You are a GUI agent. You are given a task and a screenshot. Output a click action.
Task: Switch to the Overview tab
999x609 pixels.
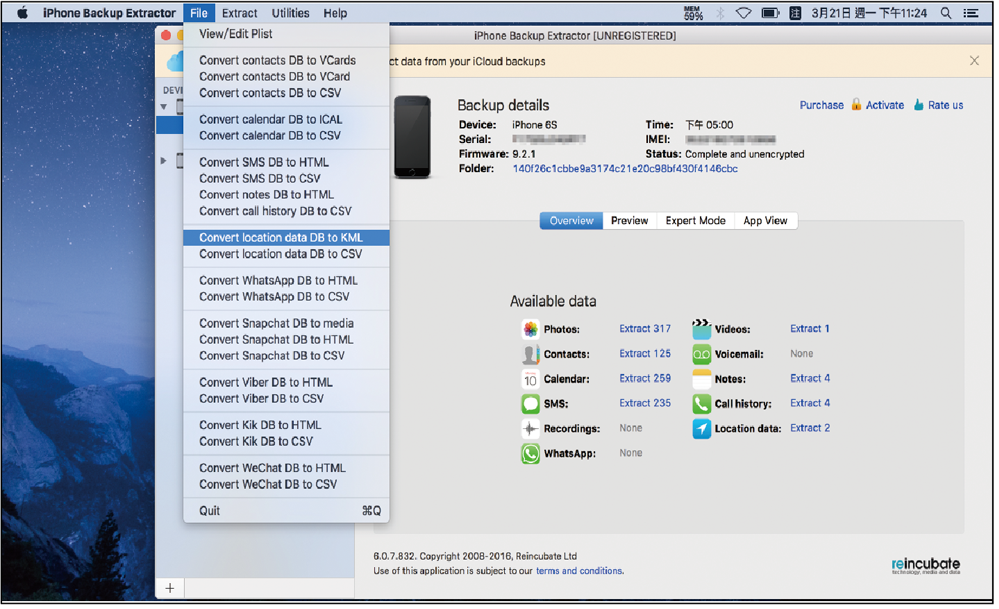click(571, 220)
